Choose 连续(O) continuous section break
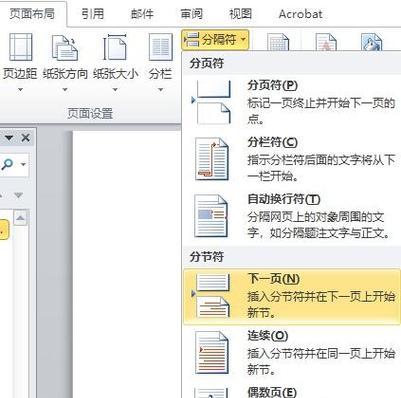 coord(292,352)
